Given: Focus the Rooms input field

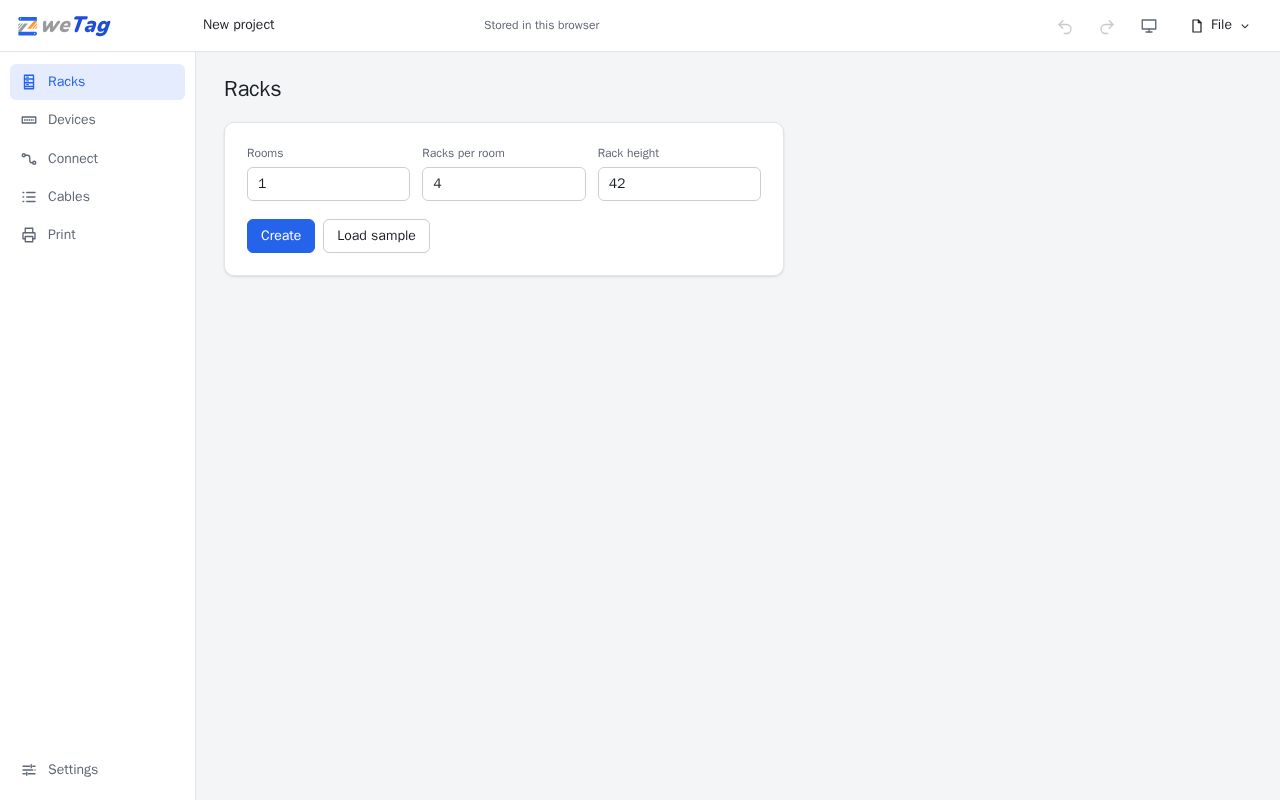Looking at the screenshot, I should coord(328,184).
